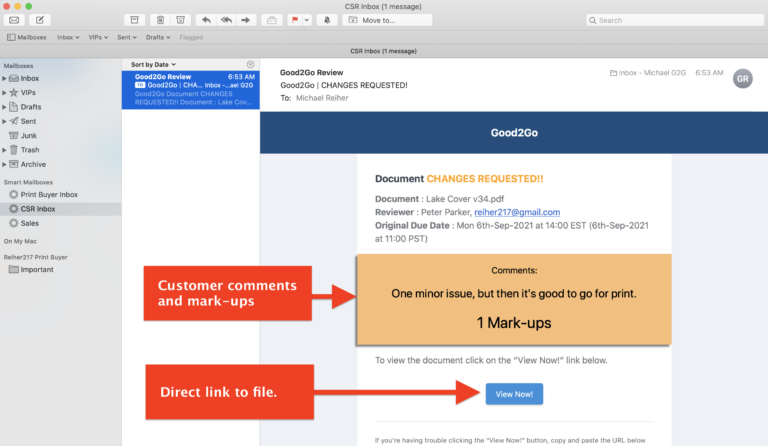Change the Sort by Date option
The width and height of the screenshot is (768, 446).
point(153,65)
